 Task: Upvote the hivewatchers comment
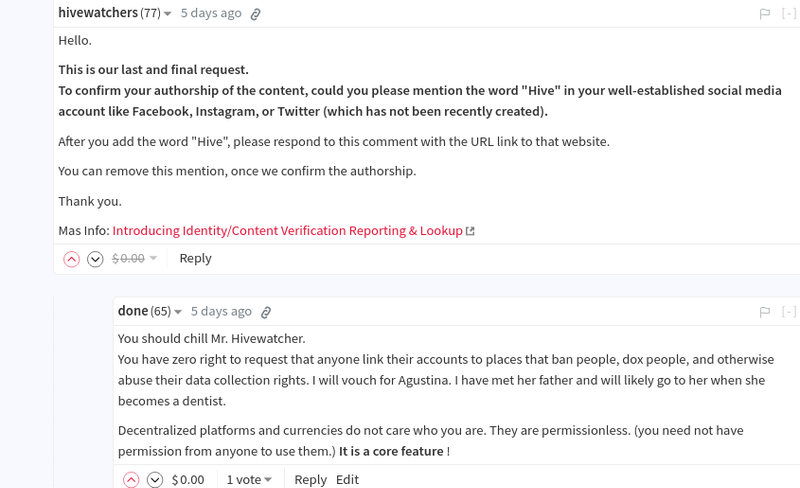[x=71, y=259]
